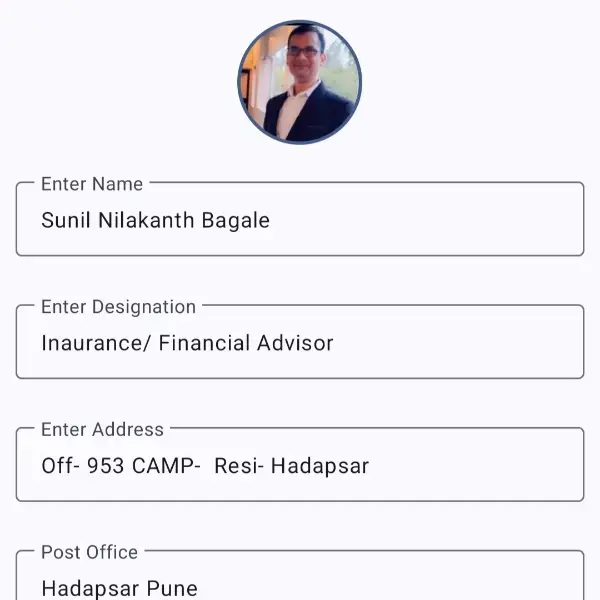This screenshot has height=600, width=600.
Task: Click the 'Post Office' floating label
Action: [89, 552]
